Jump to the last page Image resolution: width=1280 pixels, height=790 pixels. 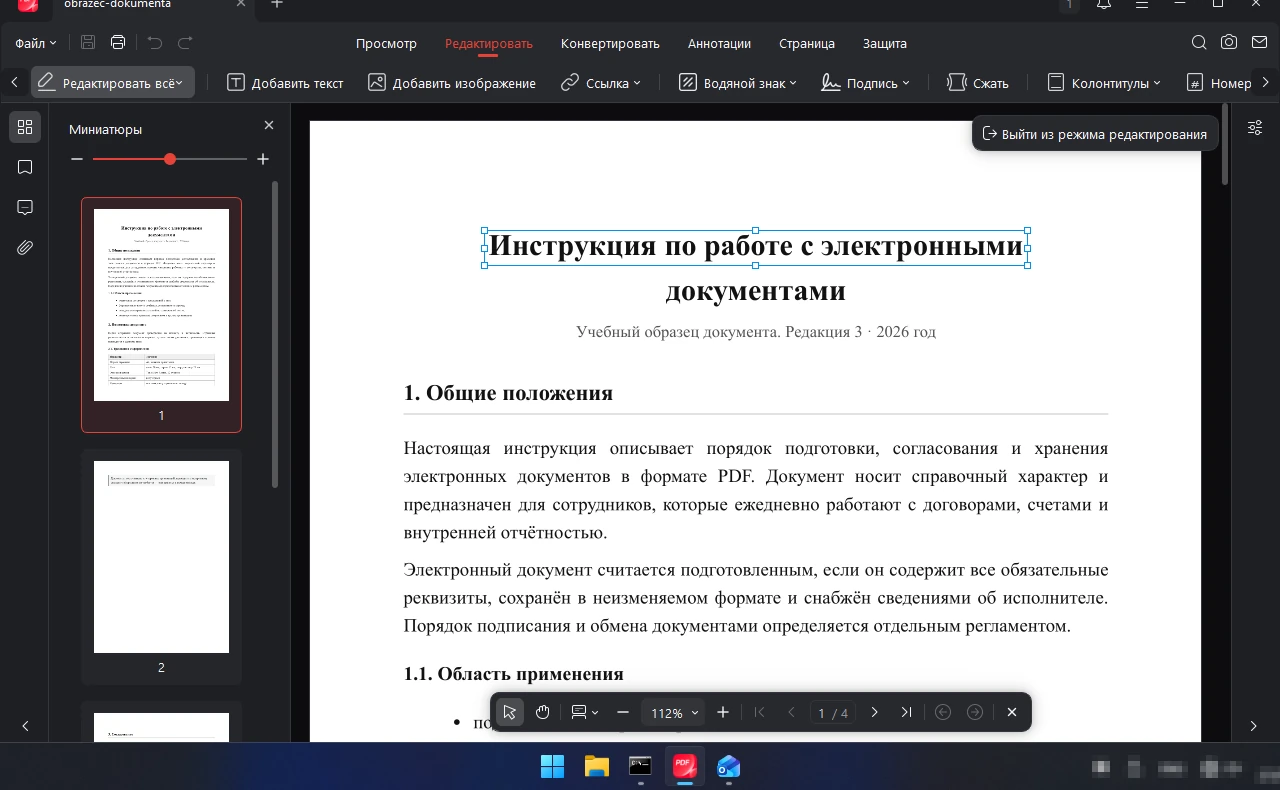906,712
